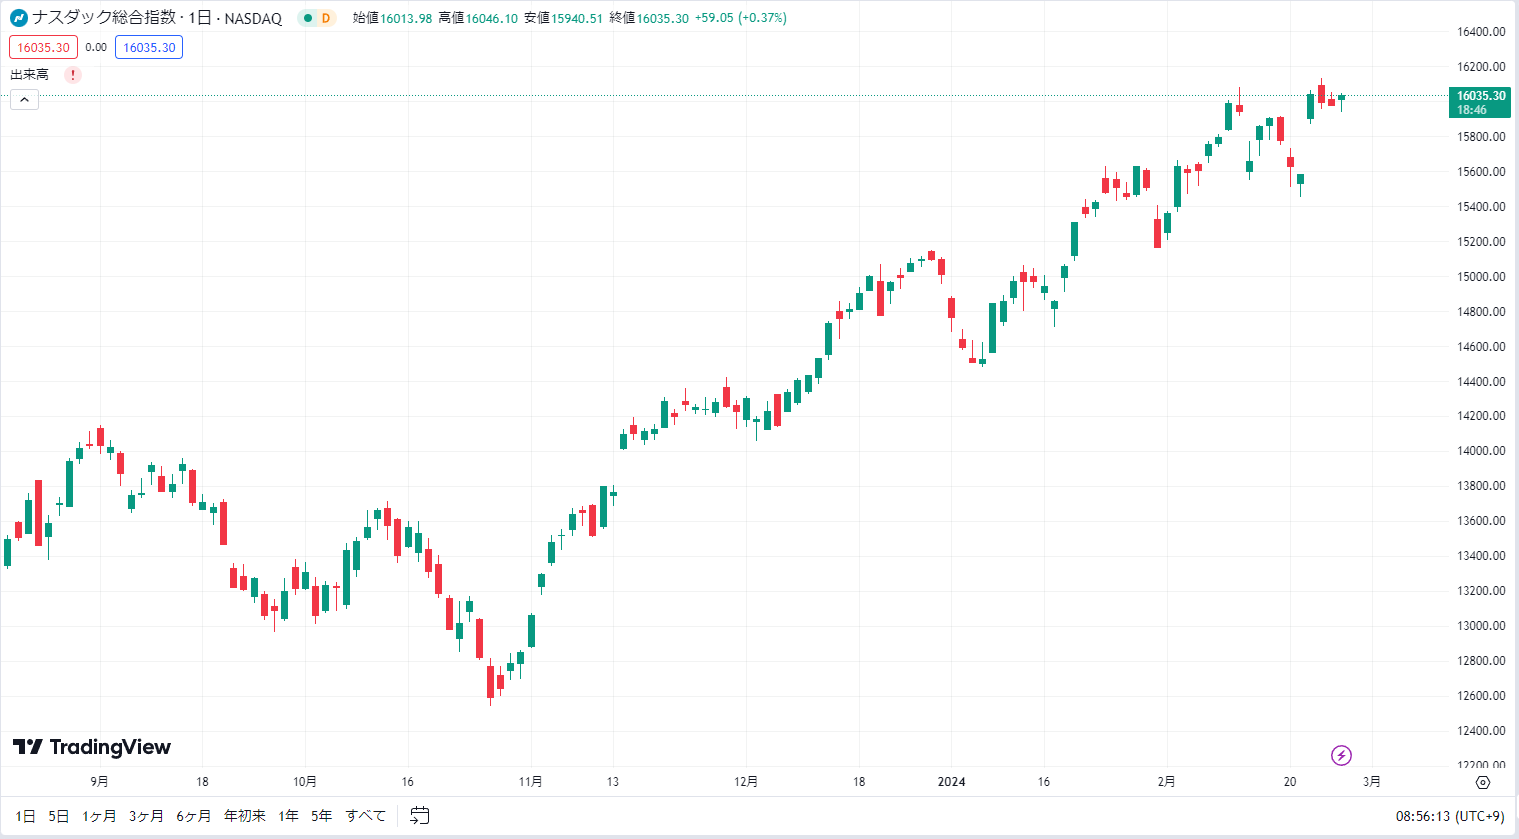Click the 始値 16013.98 open value
This screenshot has height=839, width=1519.
click(x=392, y=18)
